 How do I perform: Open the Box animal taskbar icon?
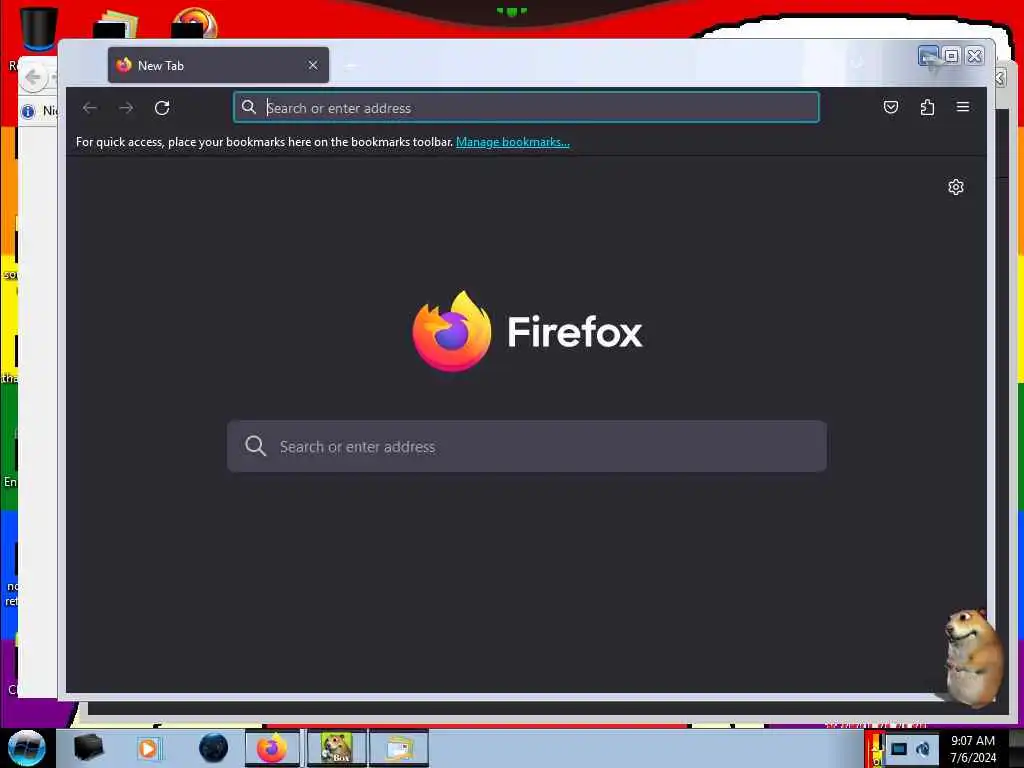coord(336,748)
